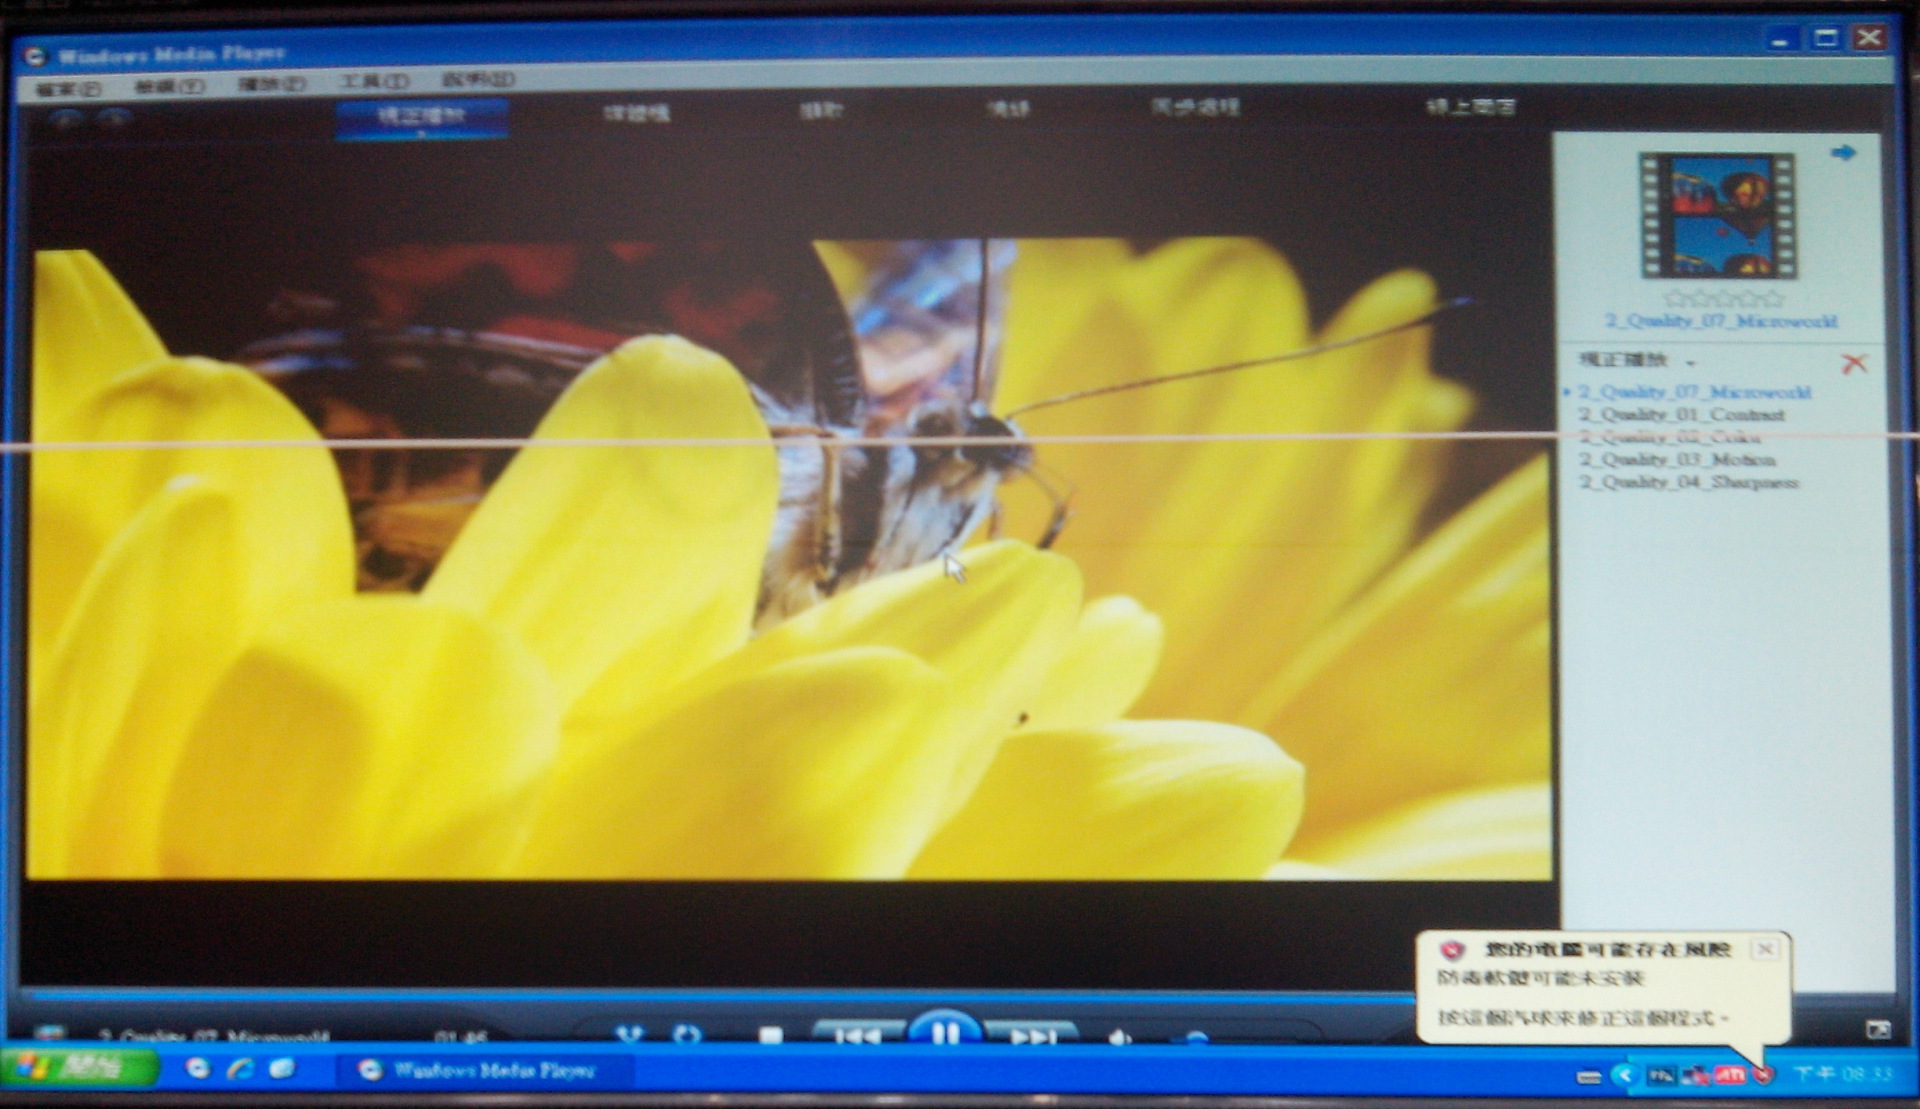Switch to the 擷取 rip tab
This screenshot has width=1920, height=1109.
click(x=821, y=110)
